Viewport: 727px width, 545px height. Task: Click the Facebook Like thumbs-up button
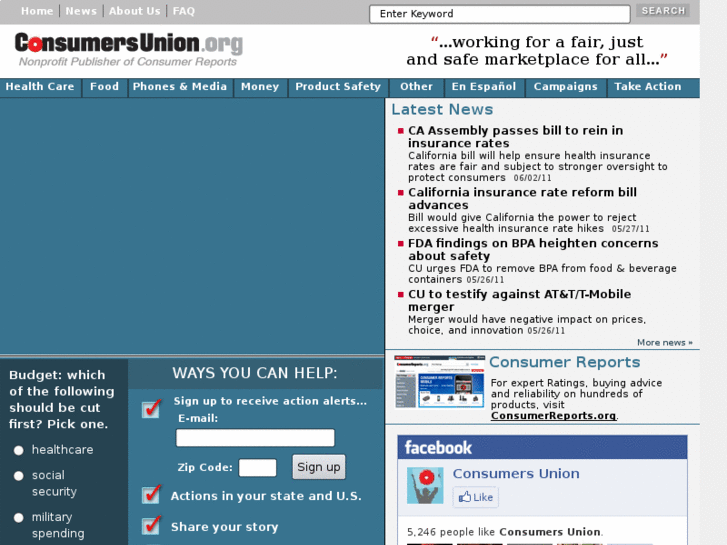[x=475, y=497]
